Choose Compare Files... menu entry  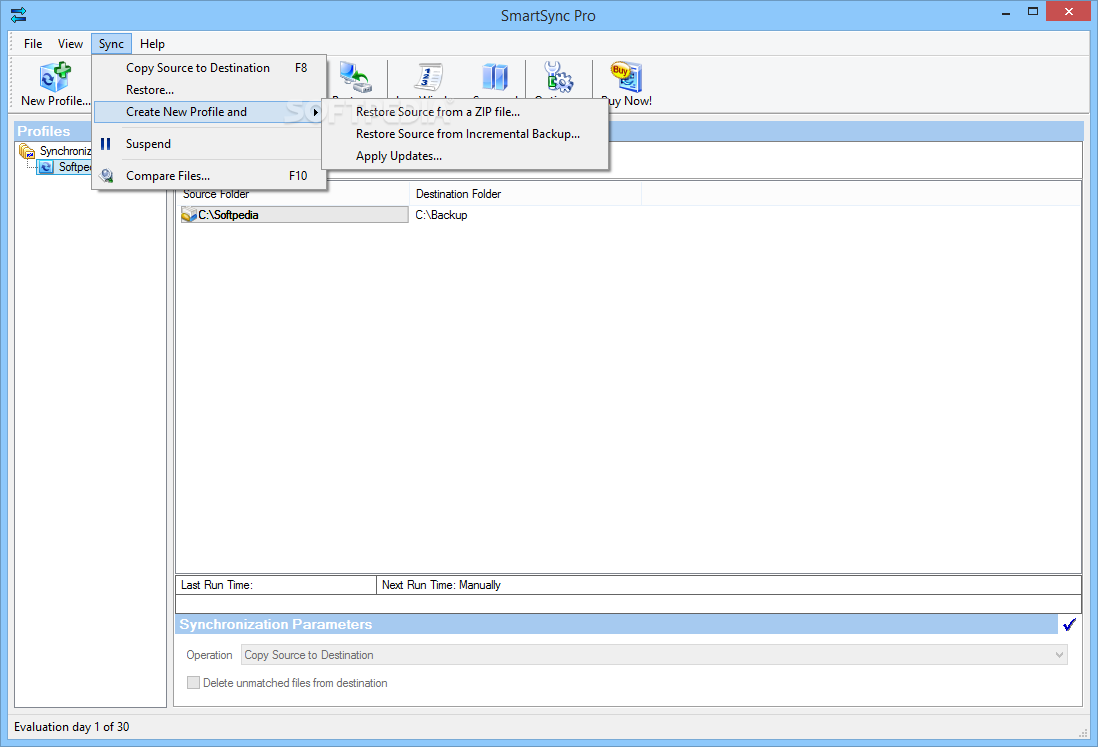(x=209, y=176)
